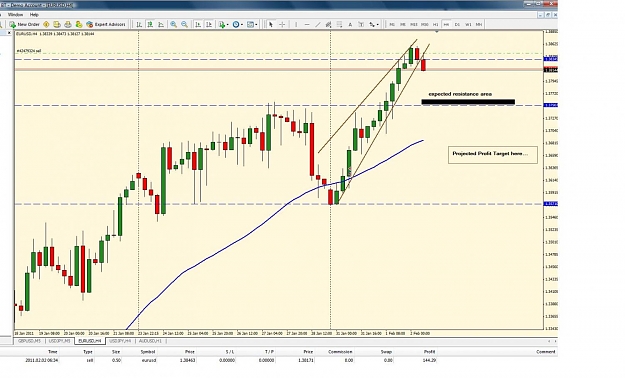The image size is (625, 378).
Task: Switch timeframe to W1
Action: click(468, 24)
